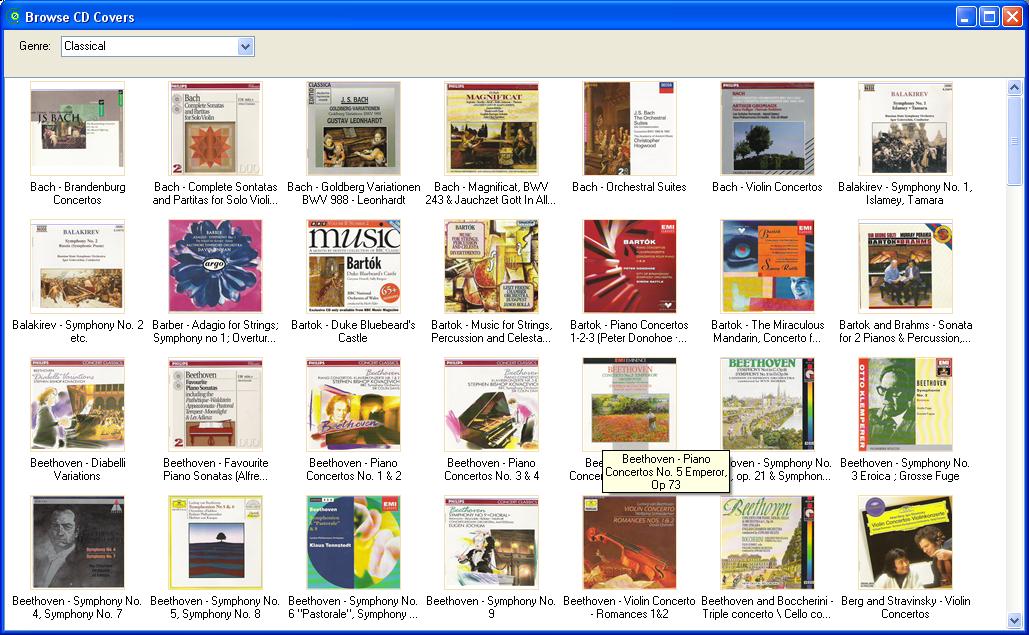Select the Bach Violin Concertos cover
Screen dimensions: 1029x635
pyautogui.click(x=767, y=129)
